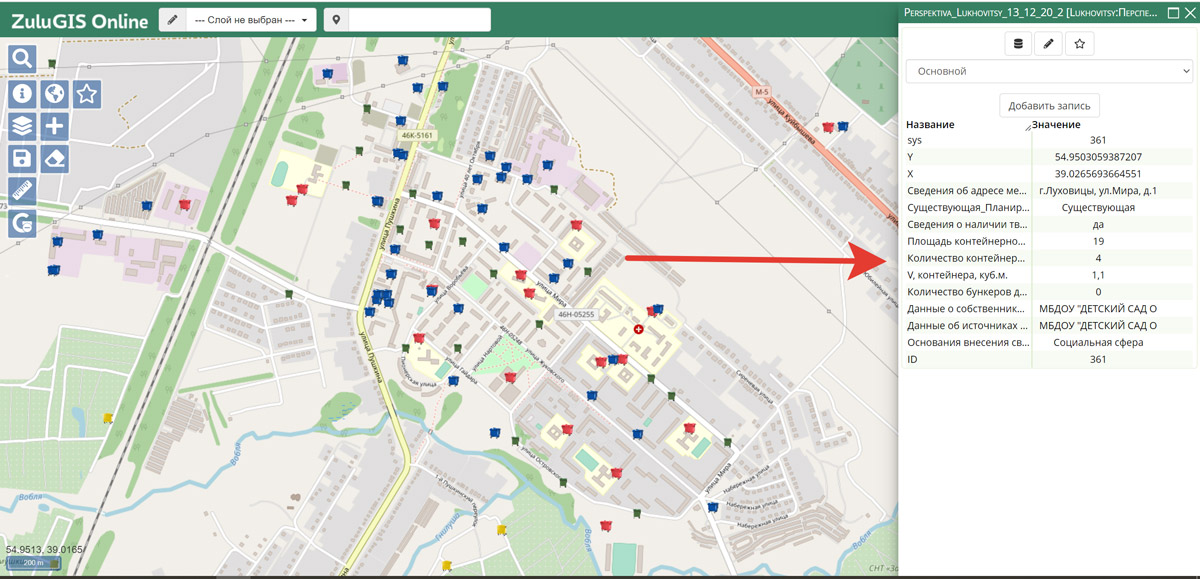
Task: Click the database icon in panel
Action: point(1017,43)
